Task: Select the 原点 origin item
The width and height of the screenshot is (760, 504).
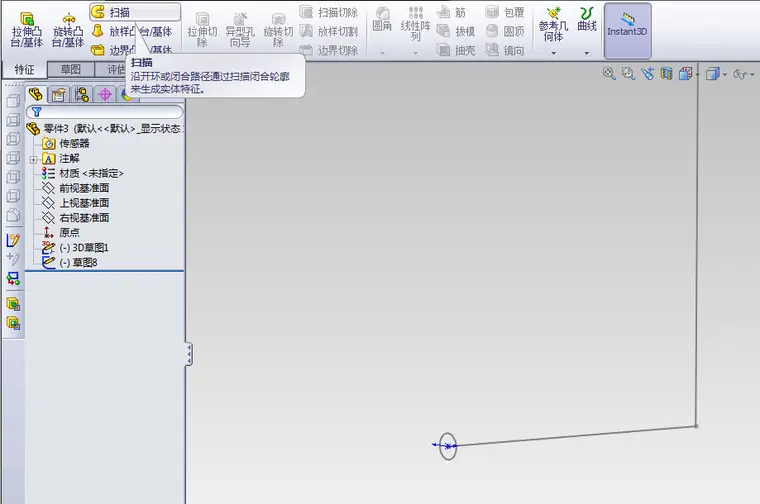Action: (x=61, y=233)
